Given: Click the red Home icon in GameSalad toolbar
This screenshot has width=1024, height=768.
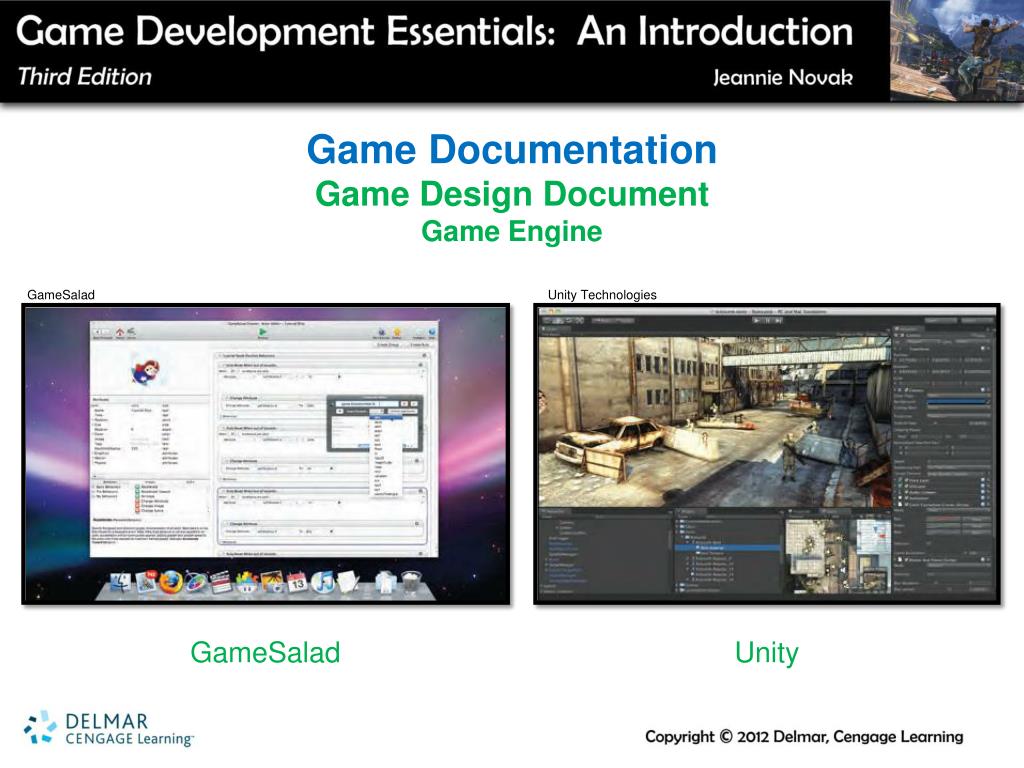Looking at the screenshot, I should click(x=120, y=332).
